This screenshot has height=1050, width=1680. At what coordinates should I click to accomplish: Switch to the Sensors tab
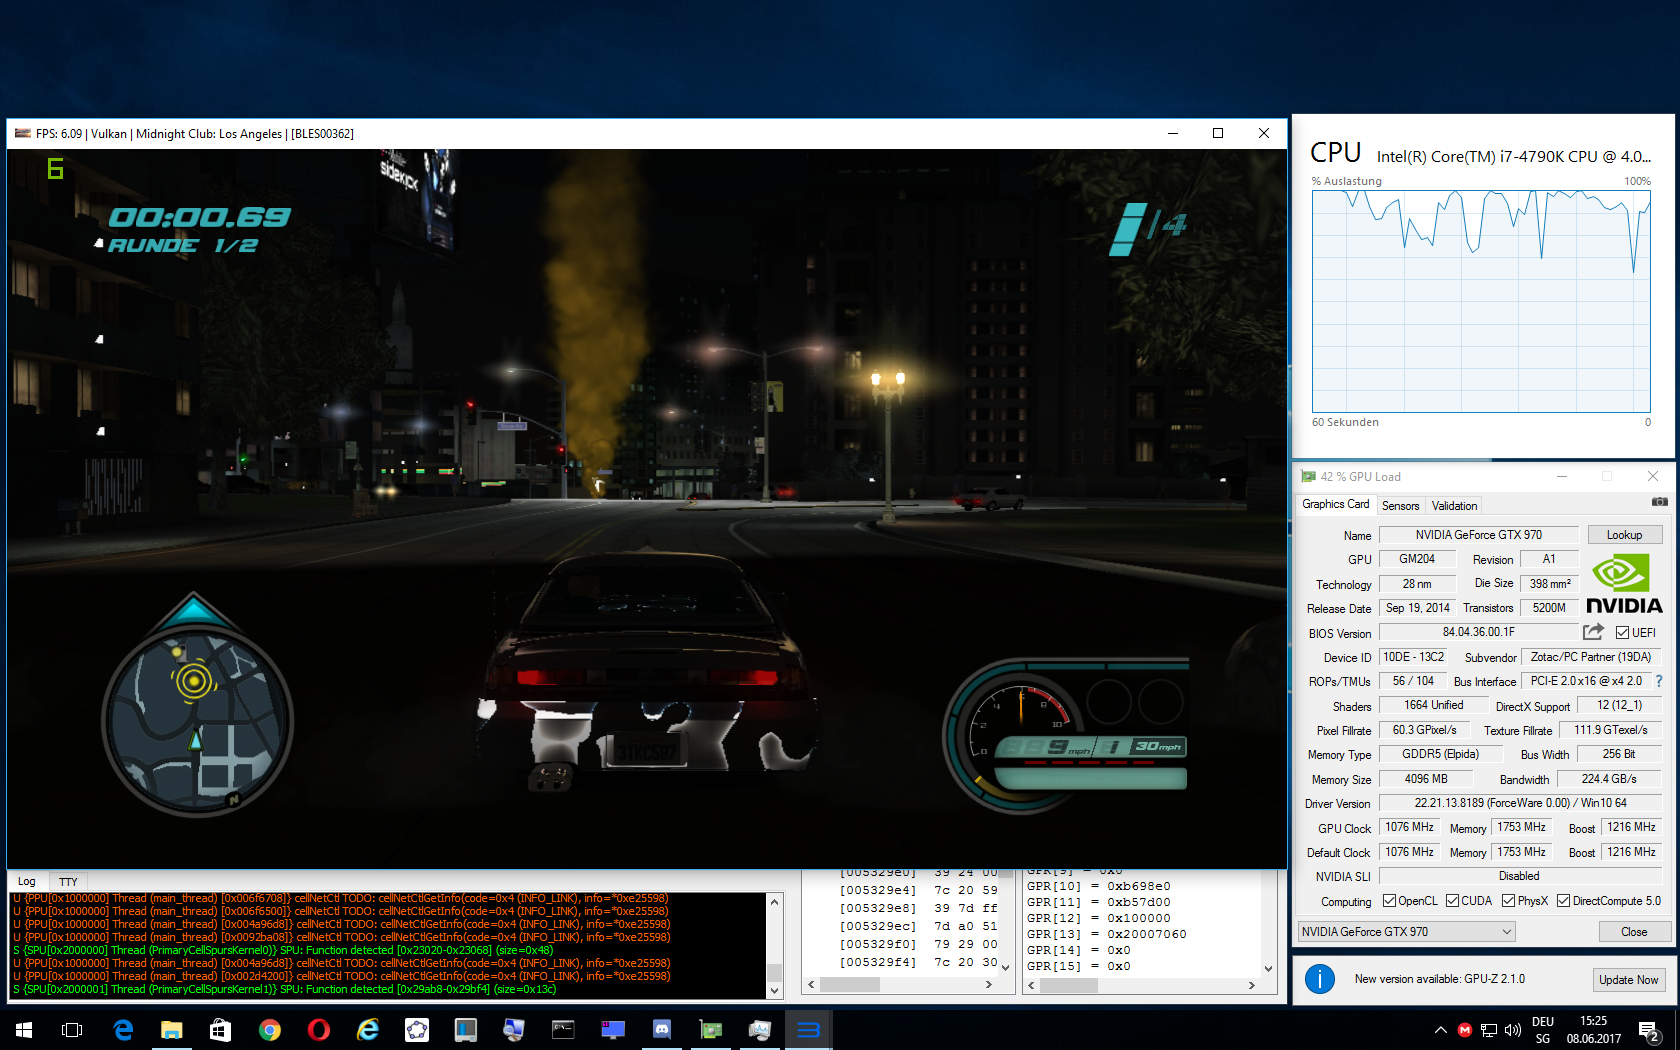[x=1400, y=506]
